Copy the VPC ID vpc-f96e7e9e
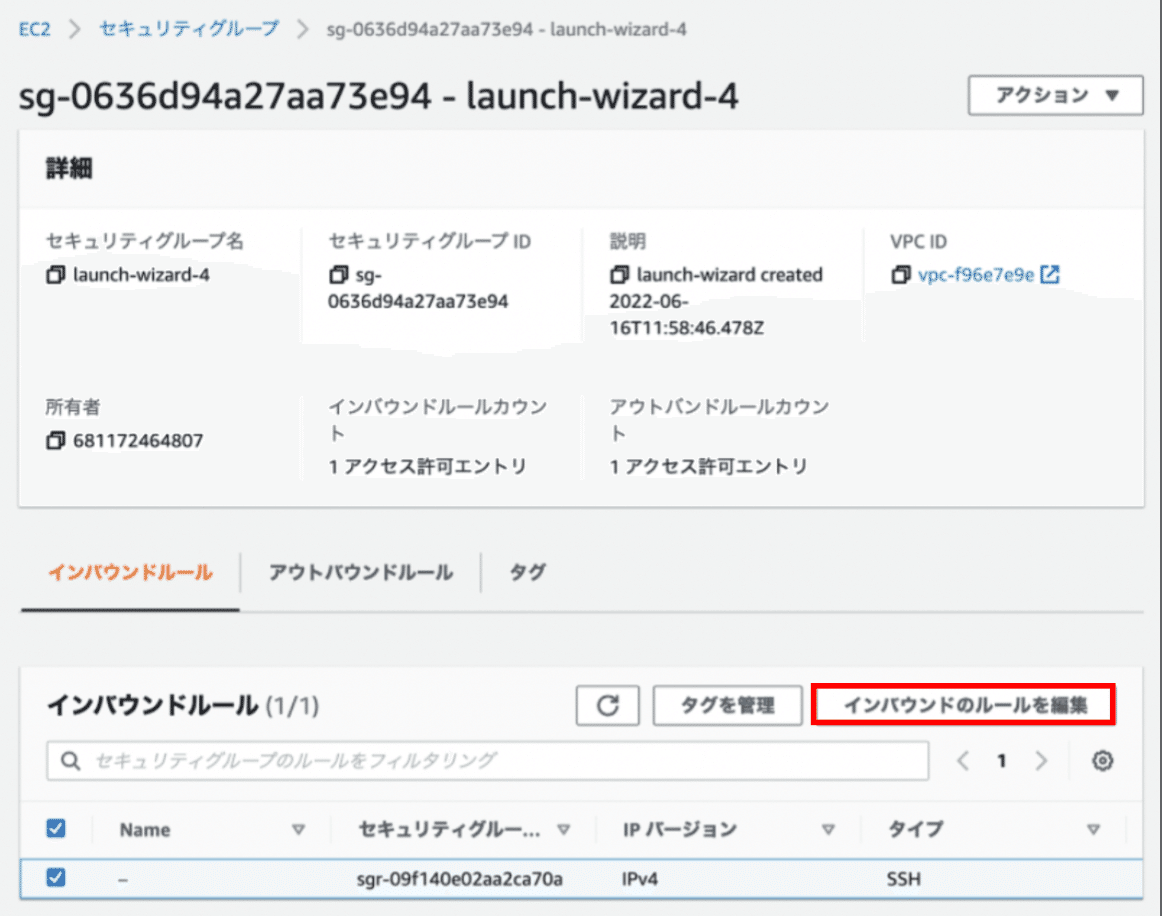The height and width of the screenshot is (916, 1162). [x=900, y=275]
